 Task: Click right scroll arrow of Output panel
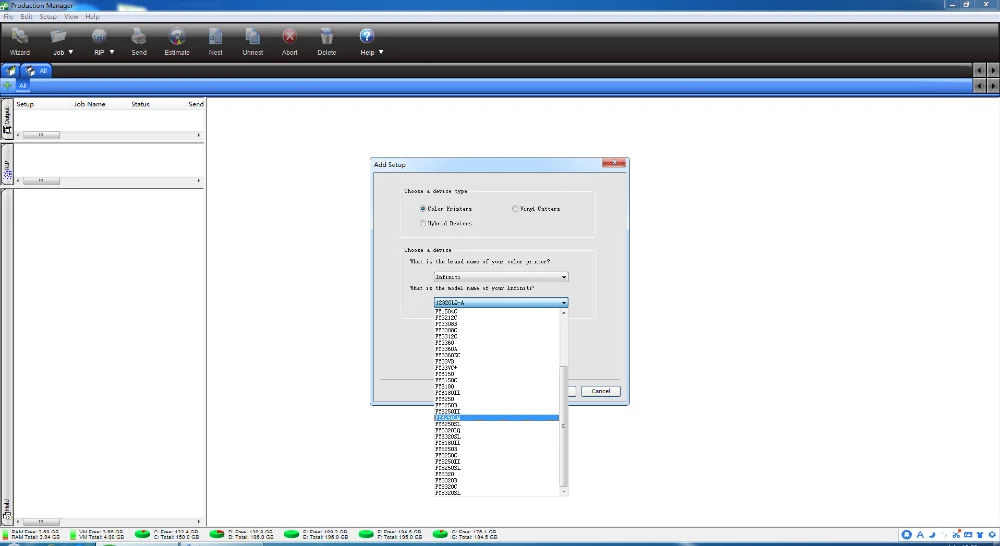tap(199, 135)
